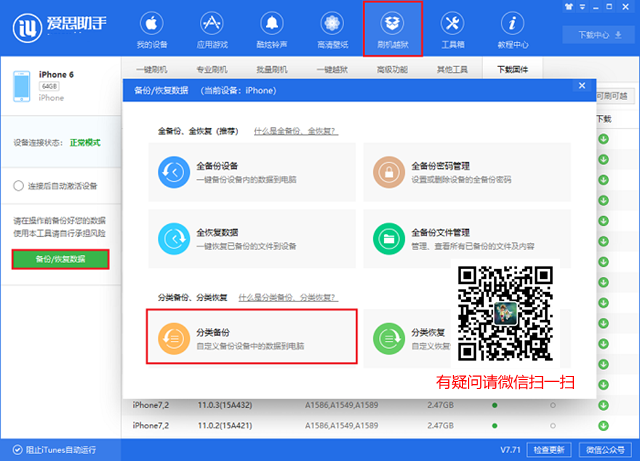Click the green 分类恢复 icon

click(389, 339)
